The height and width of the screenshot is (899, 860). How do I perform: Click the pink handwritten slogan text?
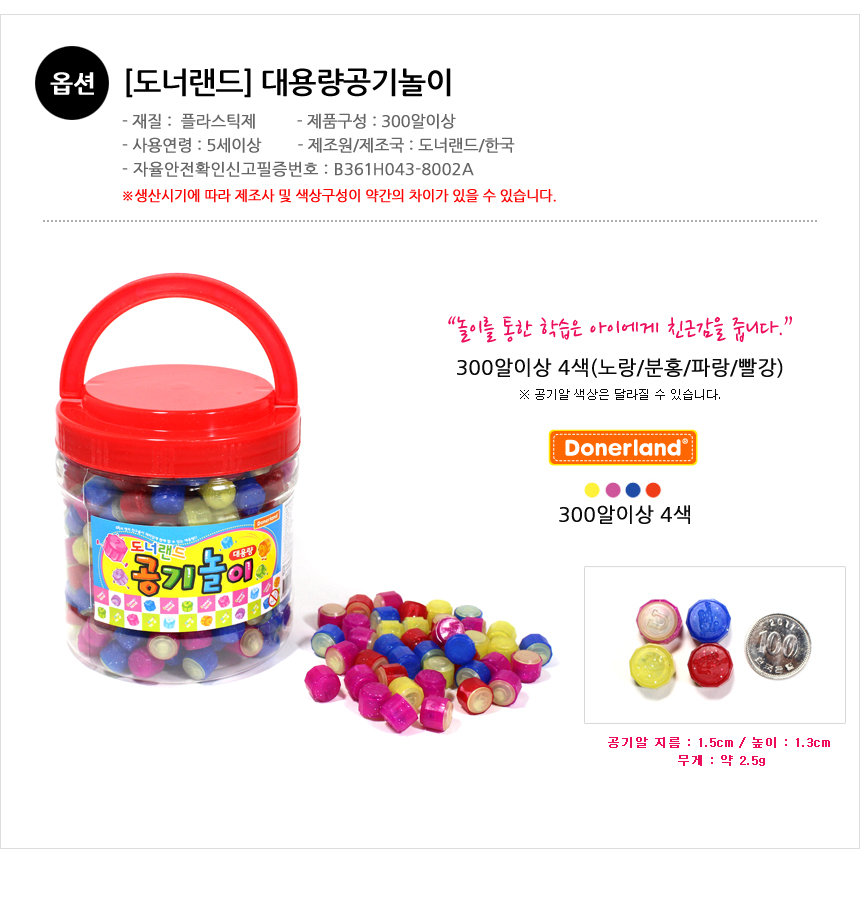click(620, 328)
